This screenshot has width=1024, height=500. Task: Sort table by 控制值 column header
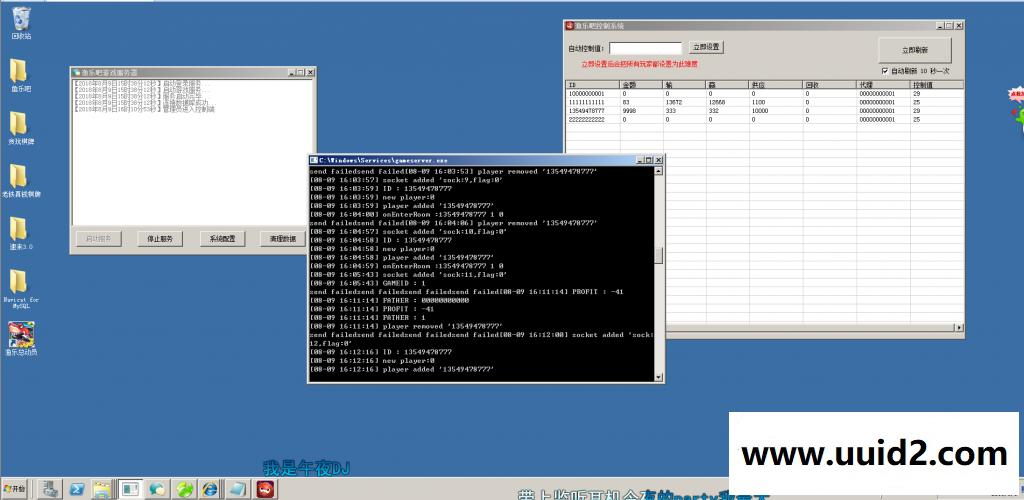click(x=930, y=85)
